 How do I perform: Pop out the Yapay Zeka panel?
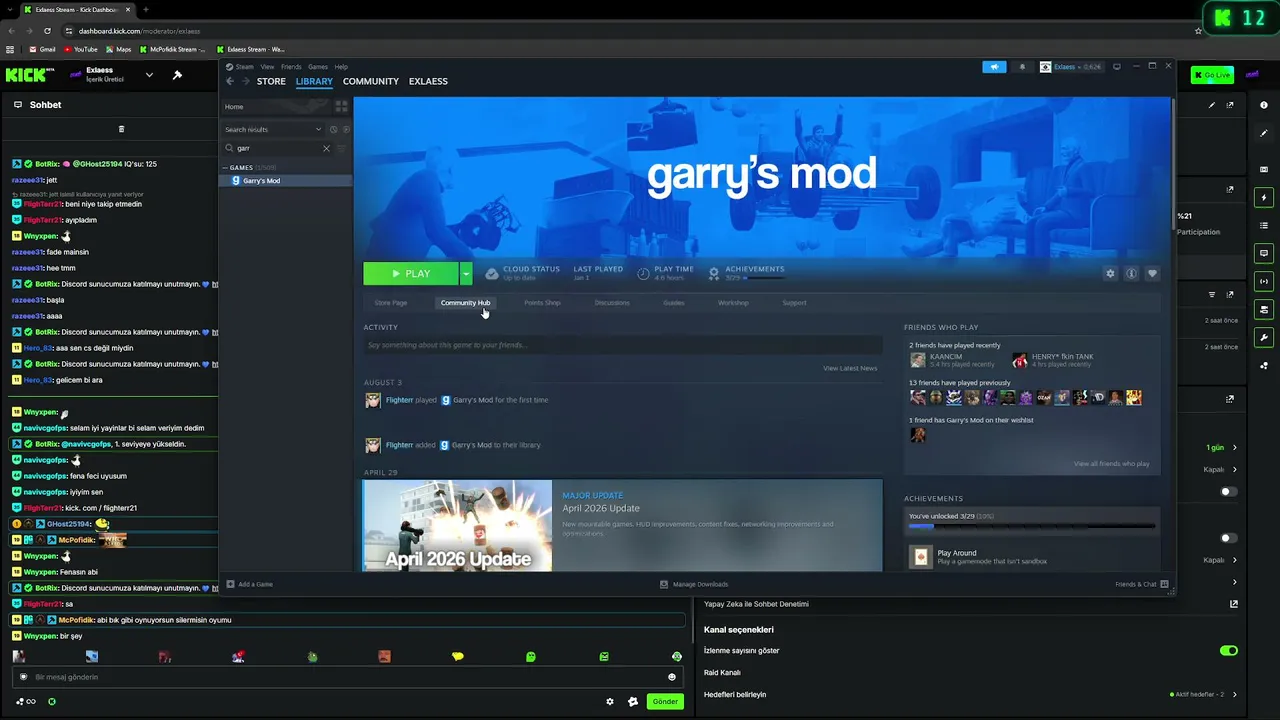point(1234,604)
